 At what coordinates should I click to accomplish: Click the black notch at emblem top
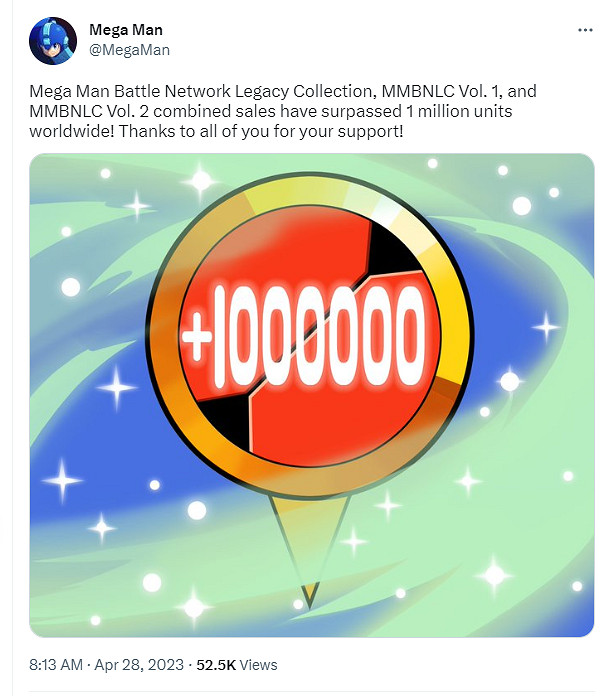[x=391, y=251]
